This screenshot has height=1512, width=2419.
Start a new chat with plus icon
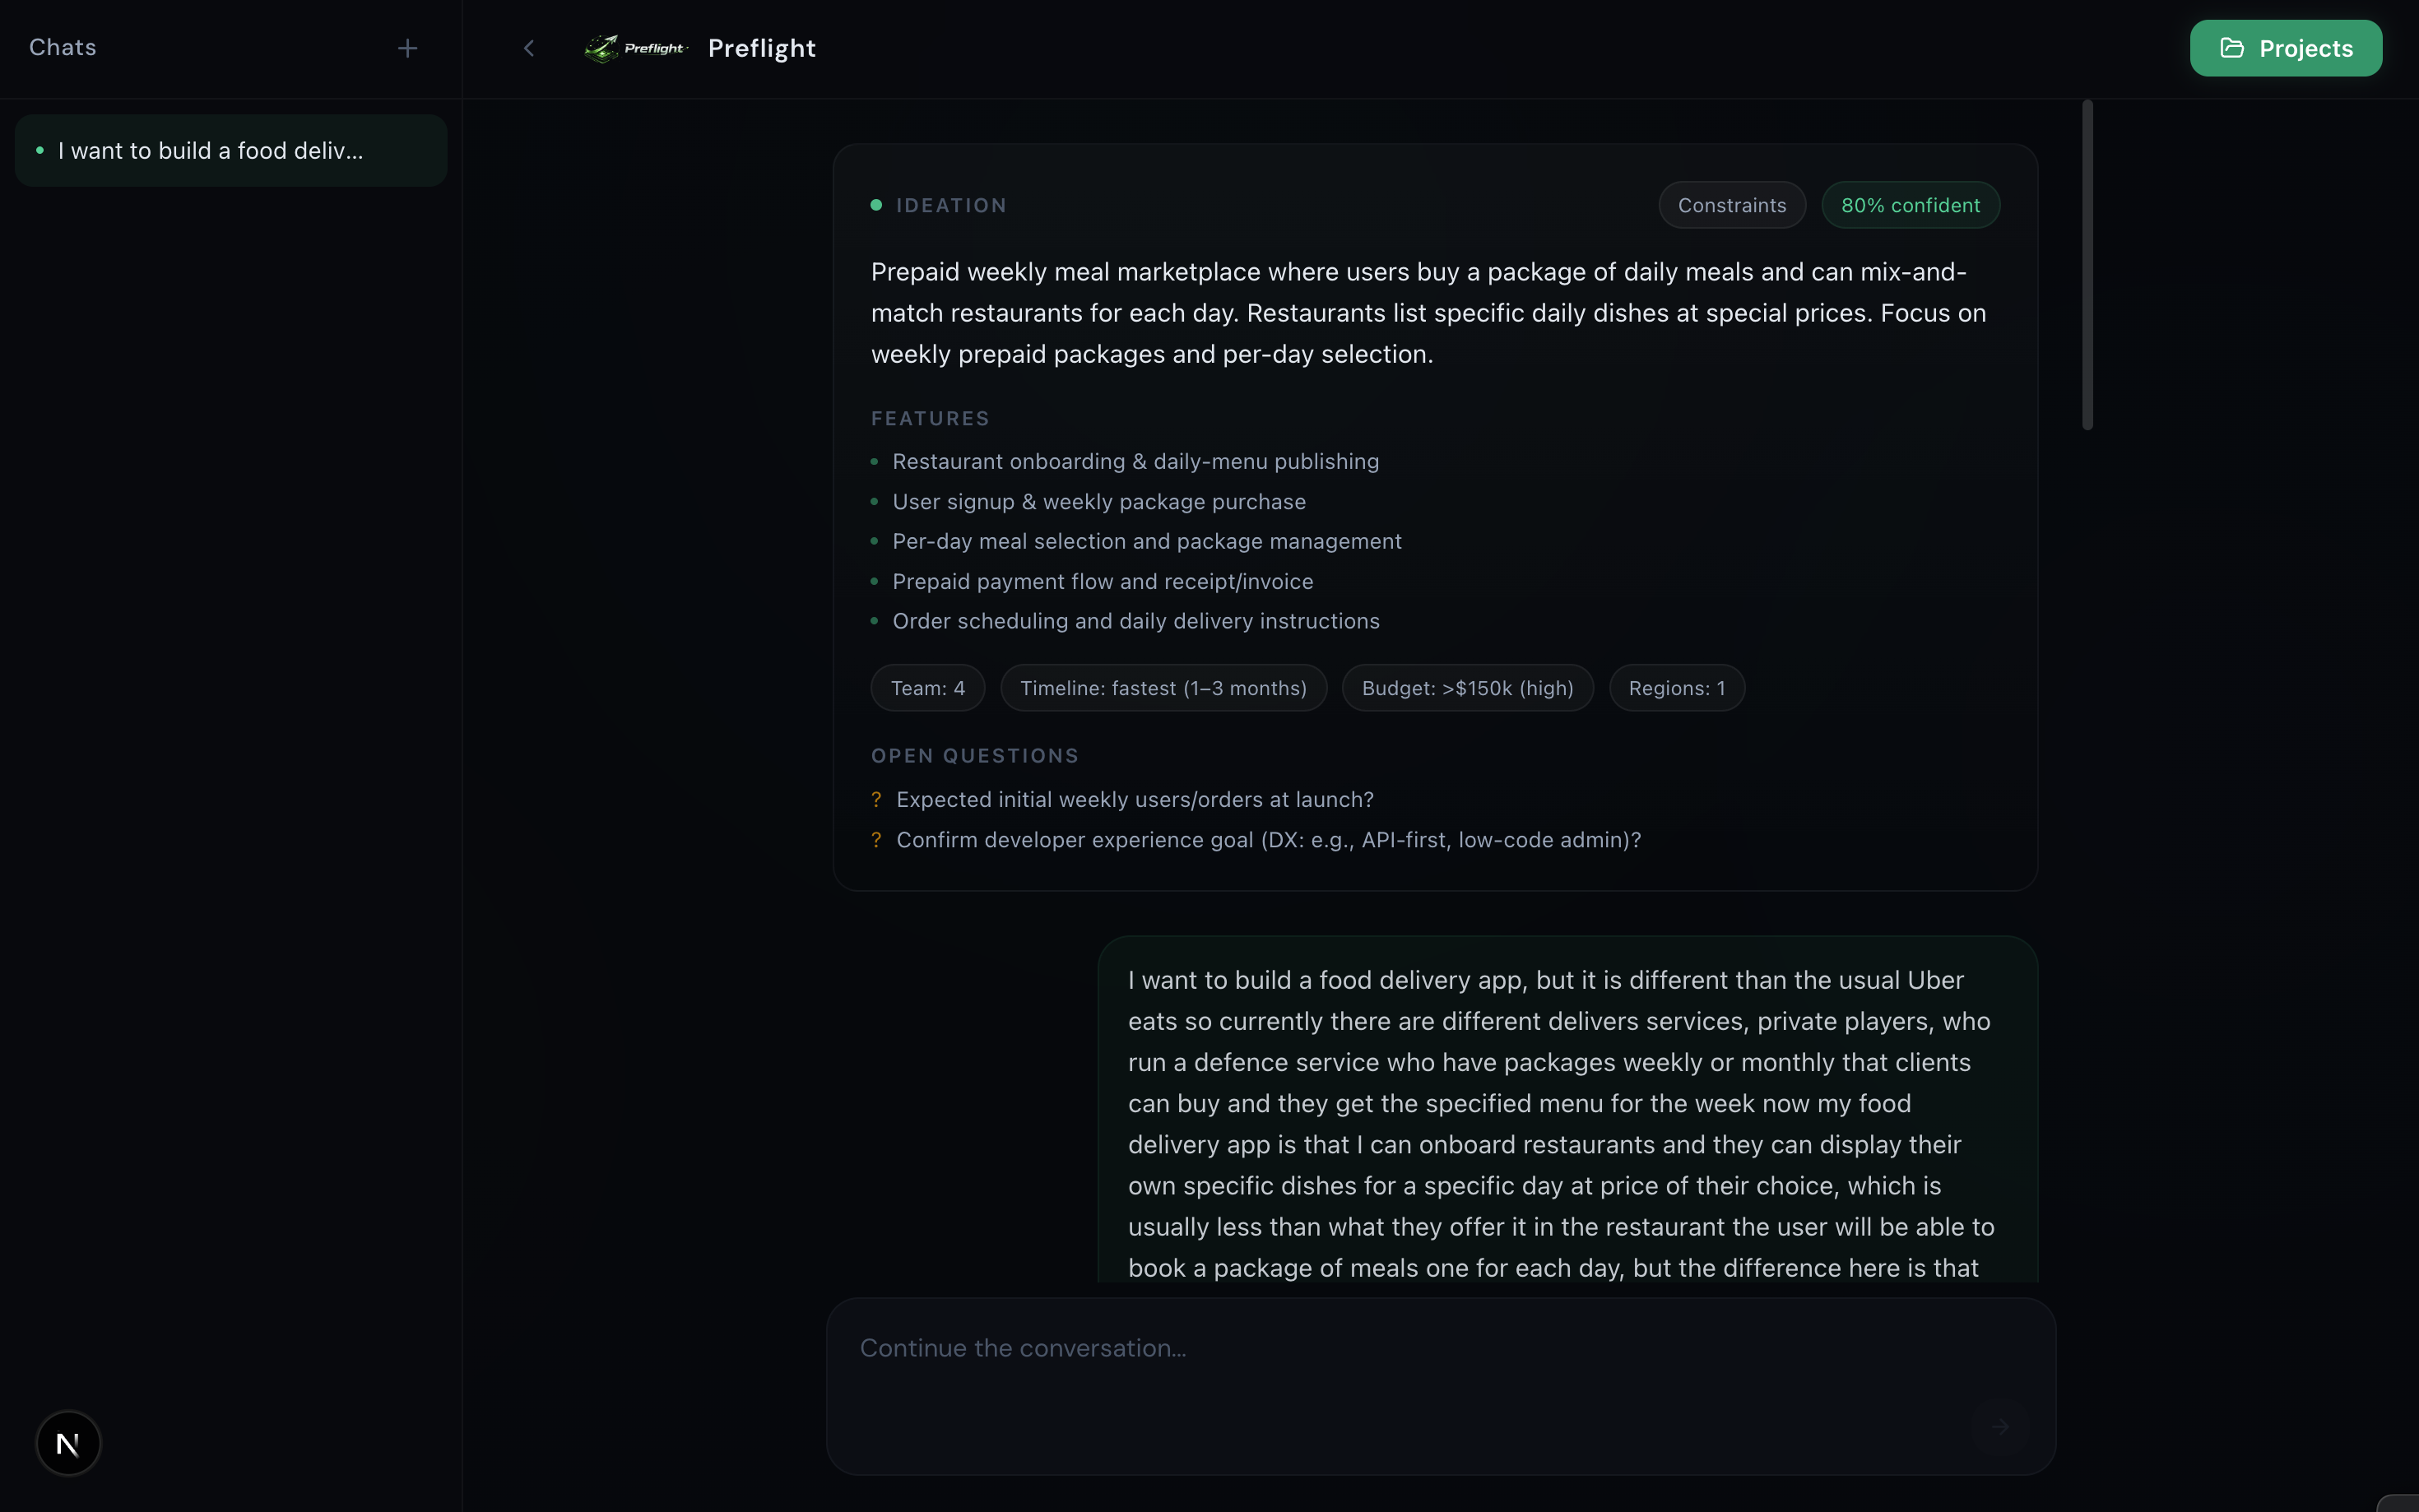pyautogui.click(x=407, y=48)
